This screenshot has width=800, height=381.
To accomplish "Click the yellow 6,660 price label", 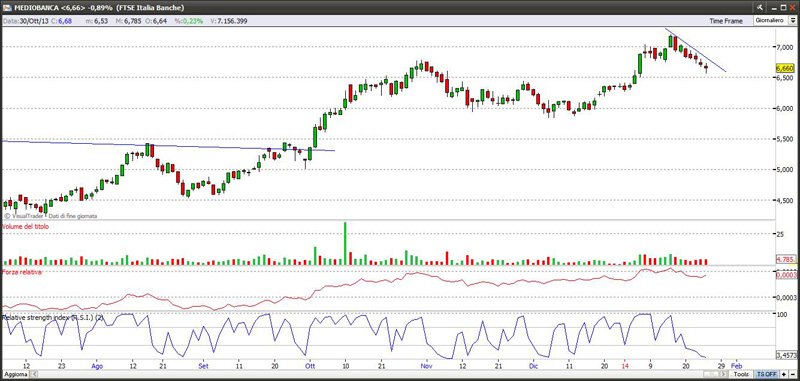I will (784, 68).
